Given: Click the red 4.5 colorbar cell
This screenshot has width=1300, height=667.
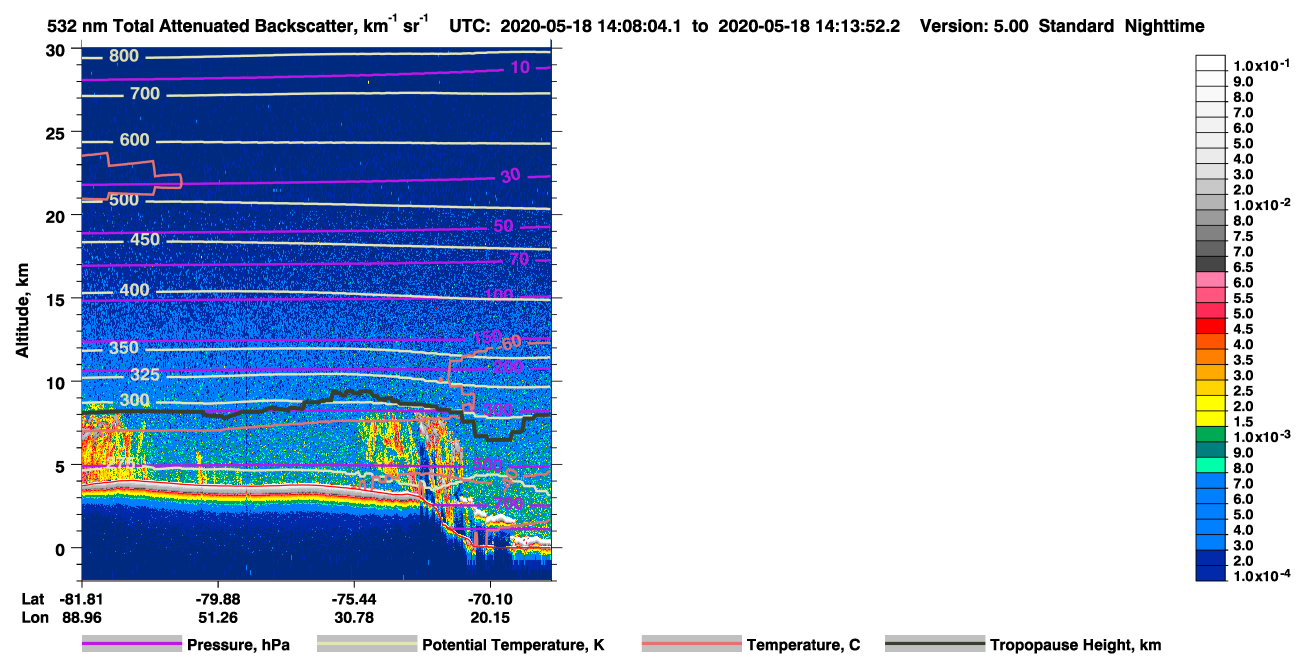Looking at the screenshot, I should (x=1211, y=327).
